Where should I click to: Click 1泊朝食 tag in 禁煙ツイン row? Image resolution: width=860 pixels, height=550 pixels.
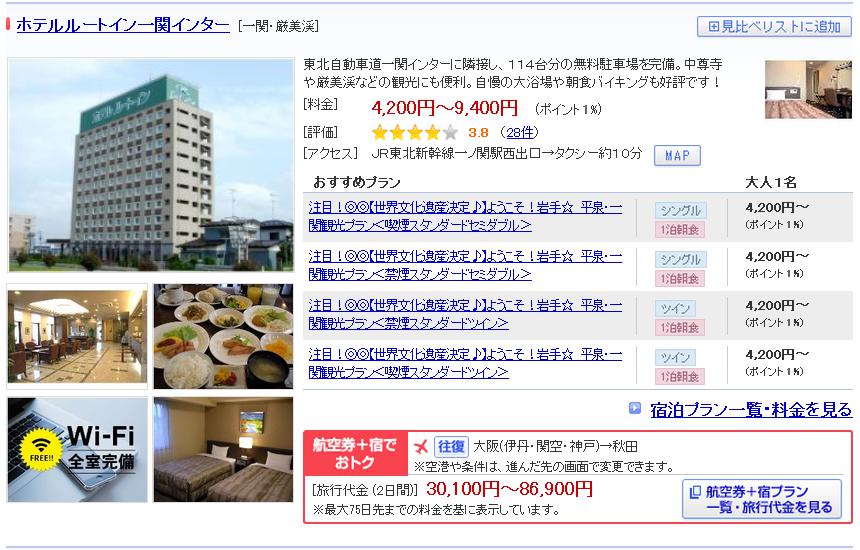(x=679, y=327)
